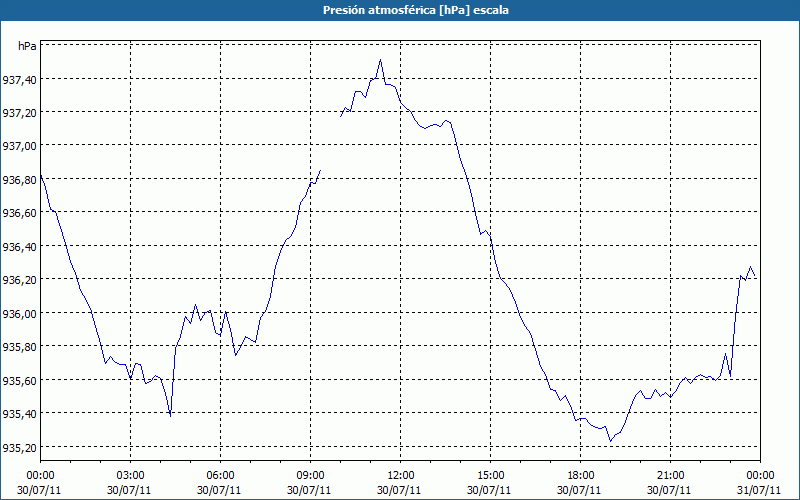Image resolution: width=800 pixels, height=500 pixels.
Task: Click the 'Presión atmosférica [hPa] escala' title
Action: 415,10
